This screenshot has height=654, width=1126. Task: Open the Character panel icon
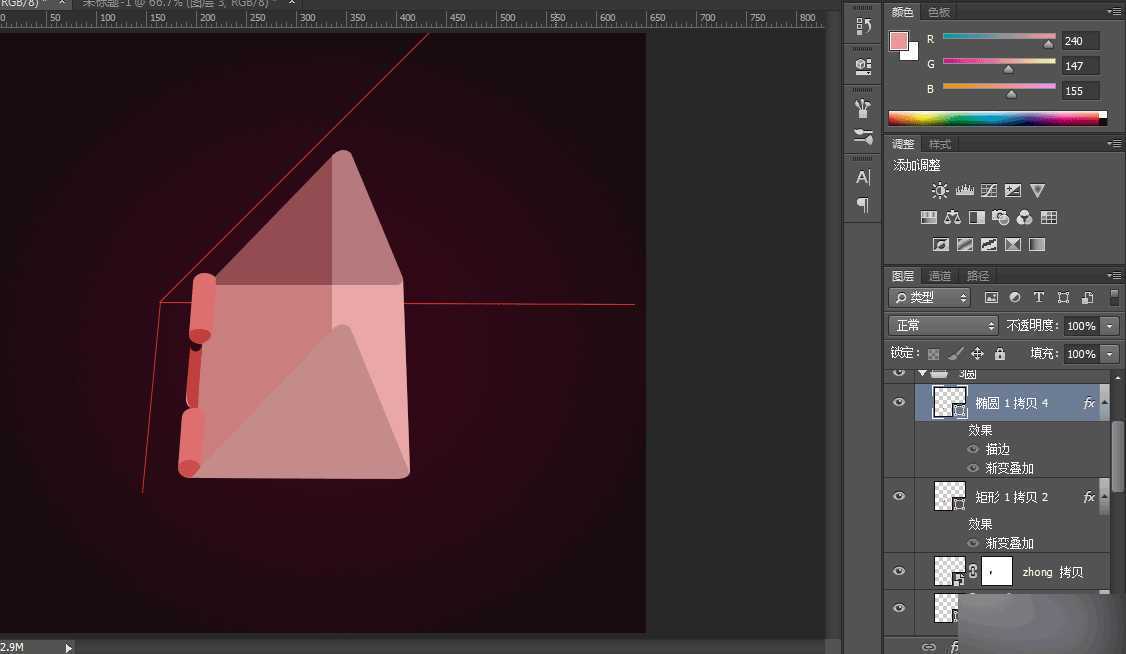coord(862,177)
